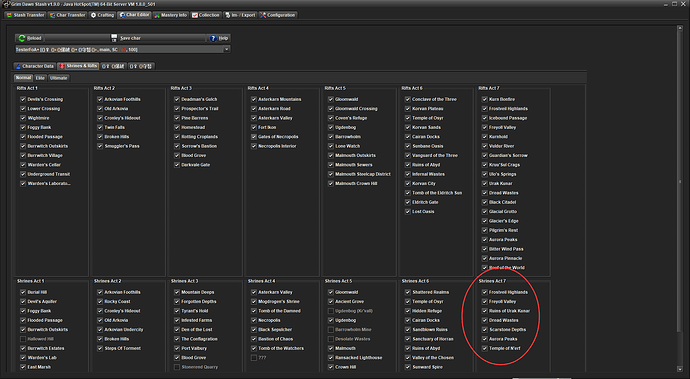Select the Normal difficulty tab

(x=23, y=78)
